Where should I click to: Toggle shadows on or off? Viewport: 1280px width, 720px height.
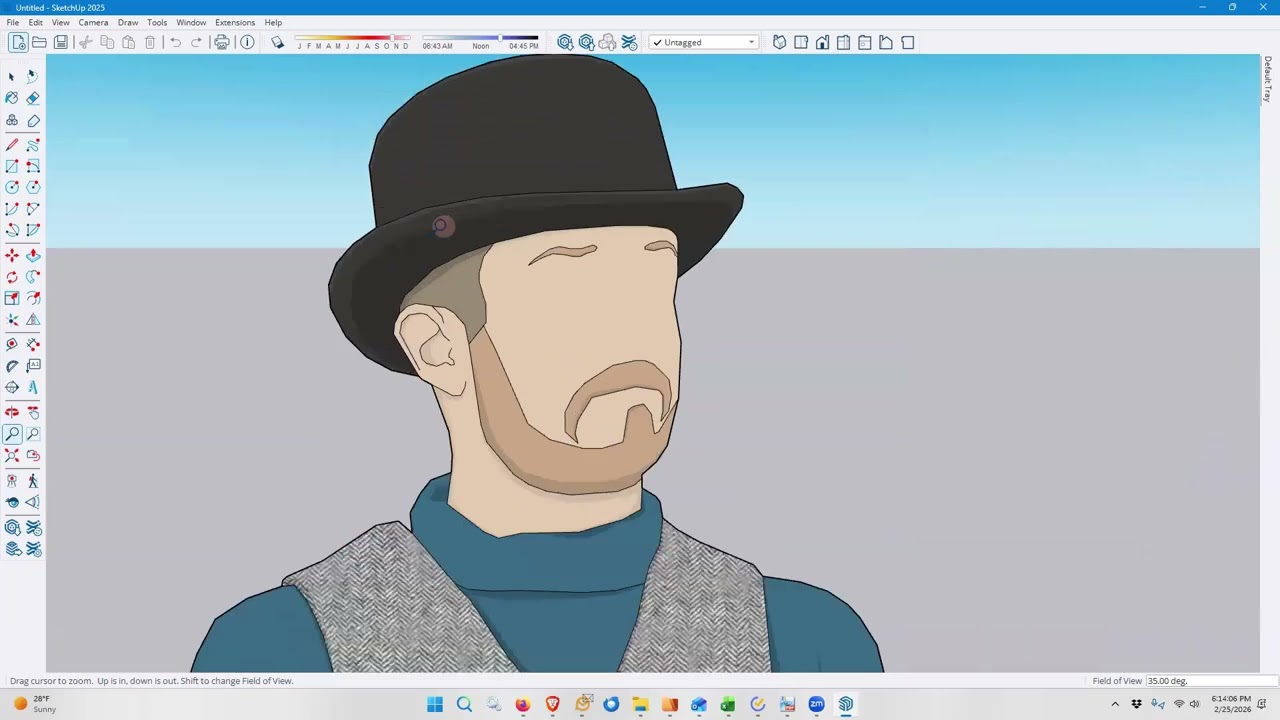point(278,42)
